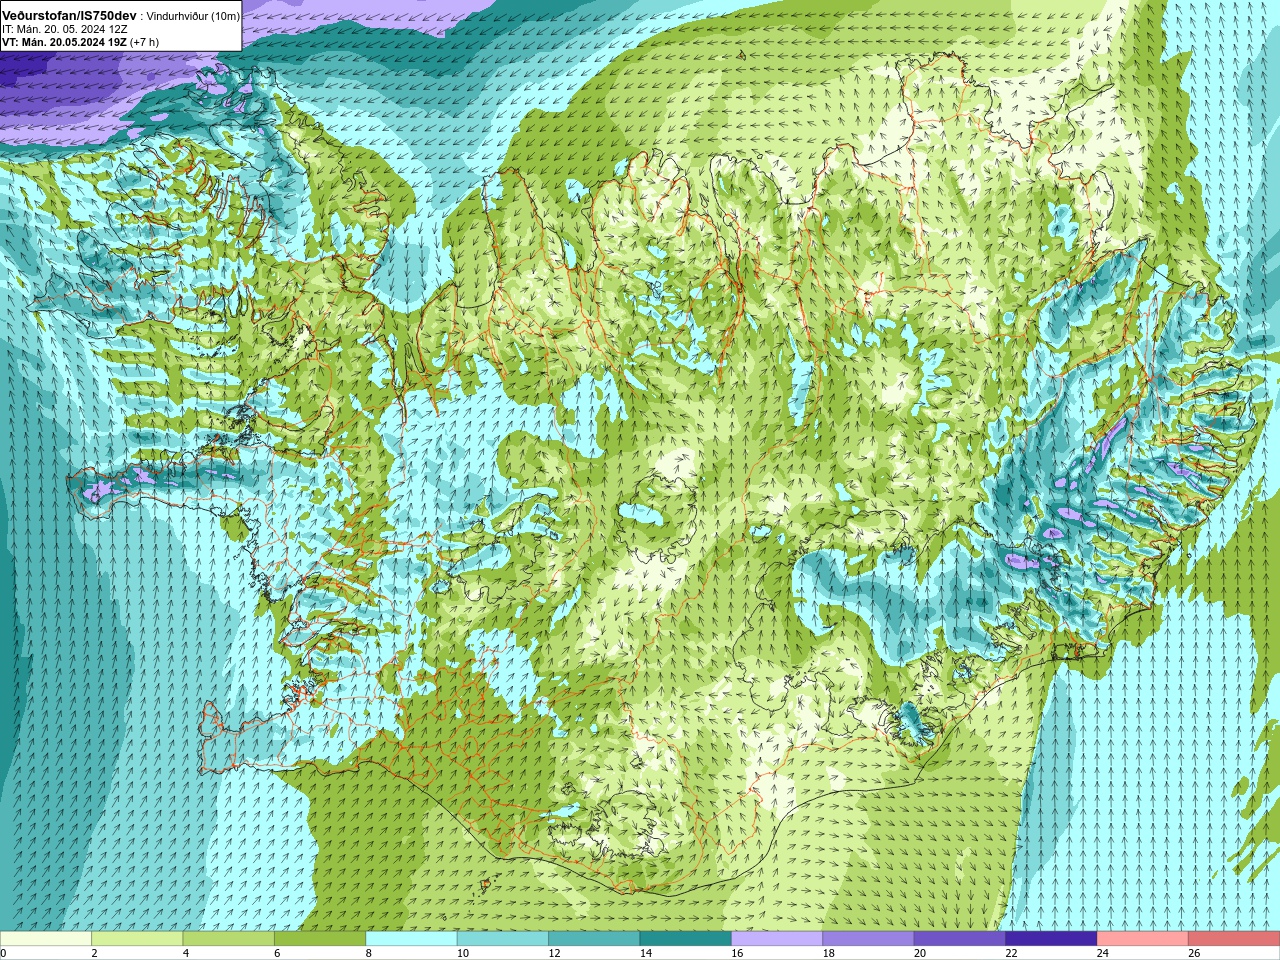1280x960 pixels.
Task: Click legend scale value "14"
Action: pos(645,953)
